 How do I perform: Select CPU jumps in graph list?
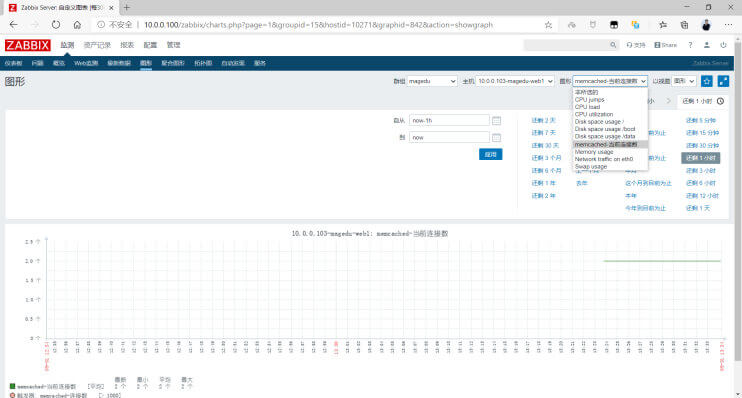tap(590, 100)
